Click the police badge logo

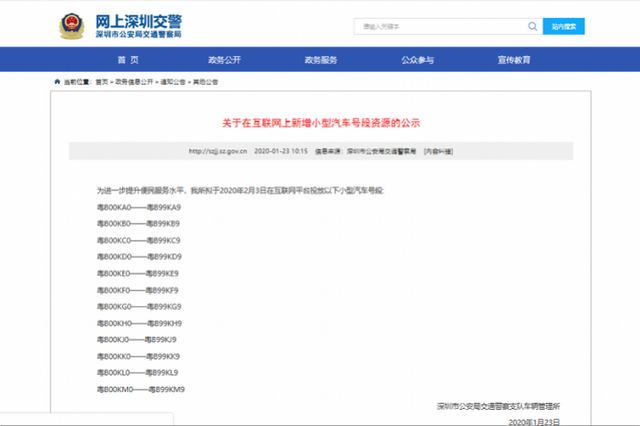73,25
